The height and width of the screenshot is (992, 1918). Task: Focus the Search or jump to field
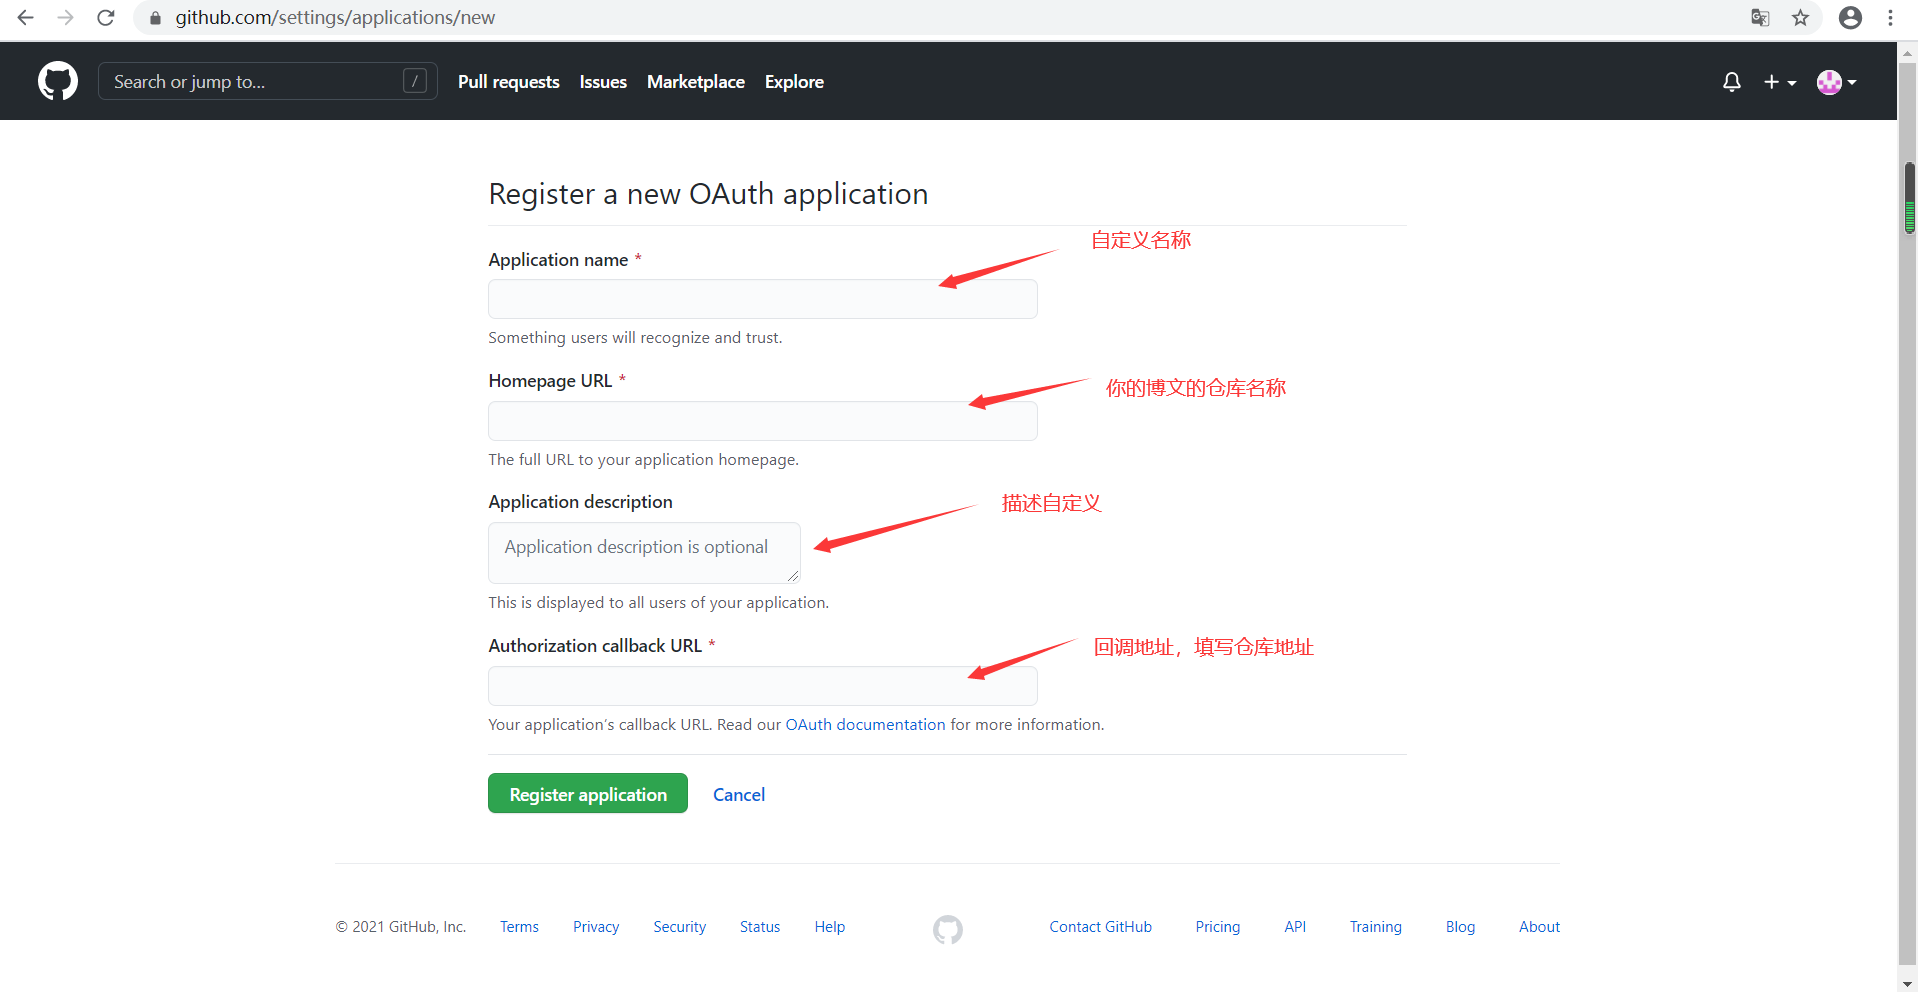pyautogui.click(x=267, y=81)
